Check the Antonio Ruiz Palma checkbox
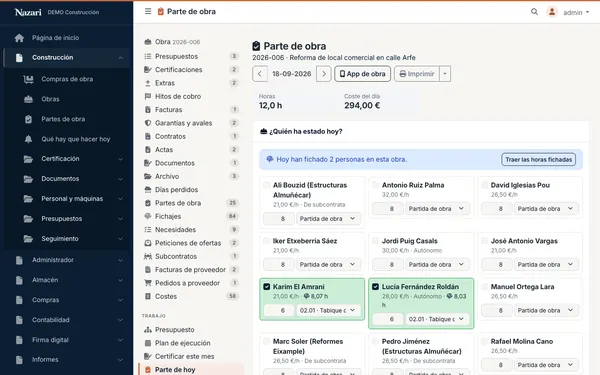Screen dimensions: 600x375 point(375,185)
